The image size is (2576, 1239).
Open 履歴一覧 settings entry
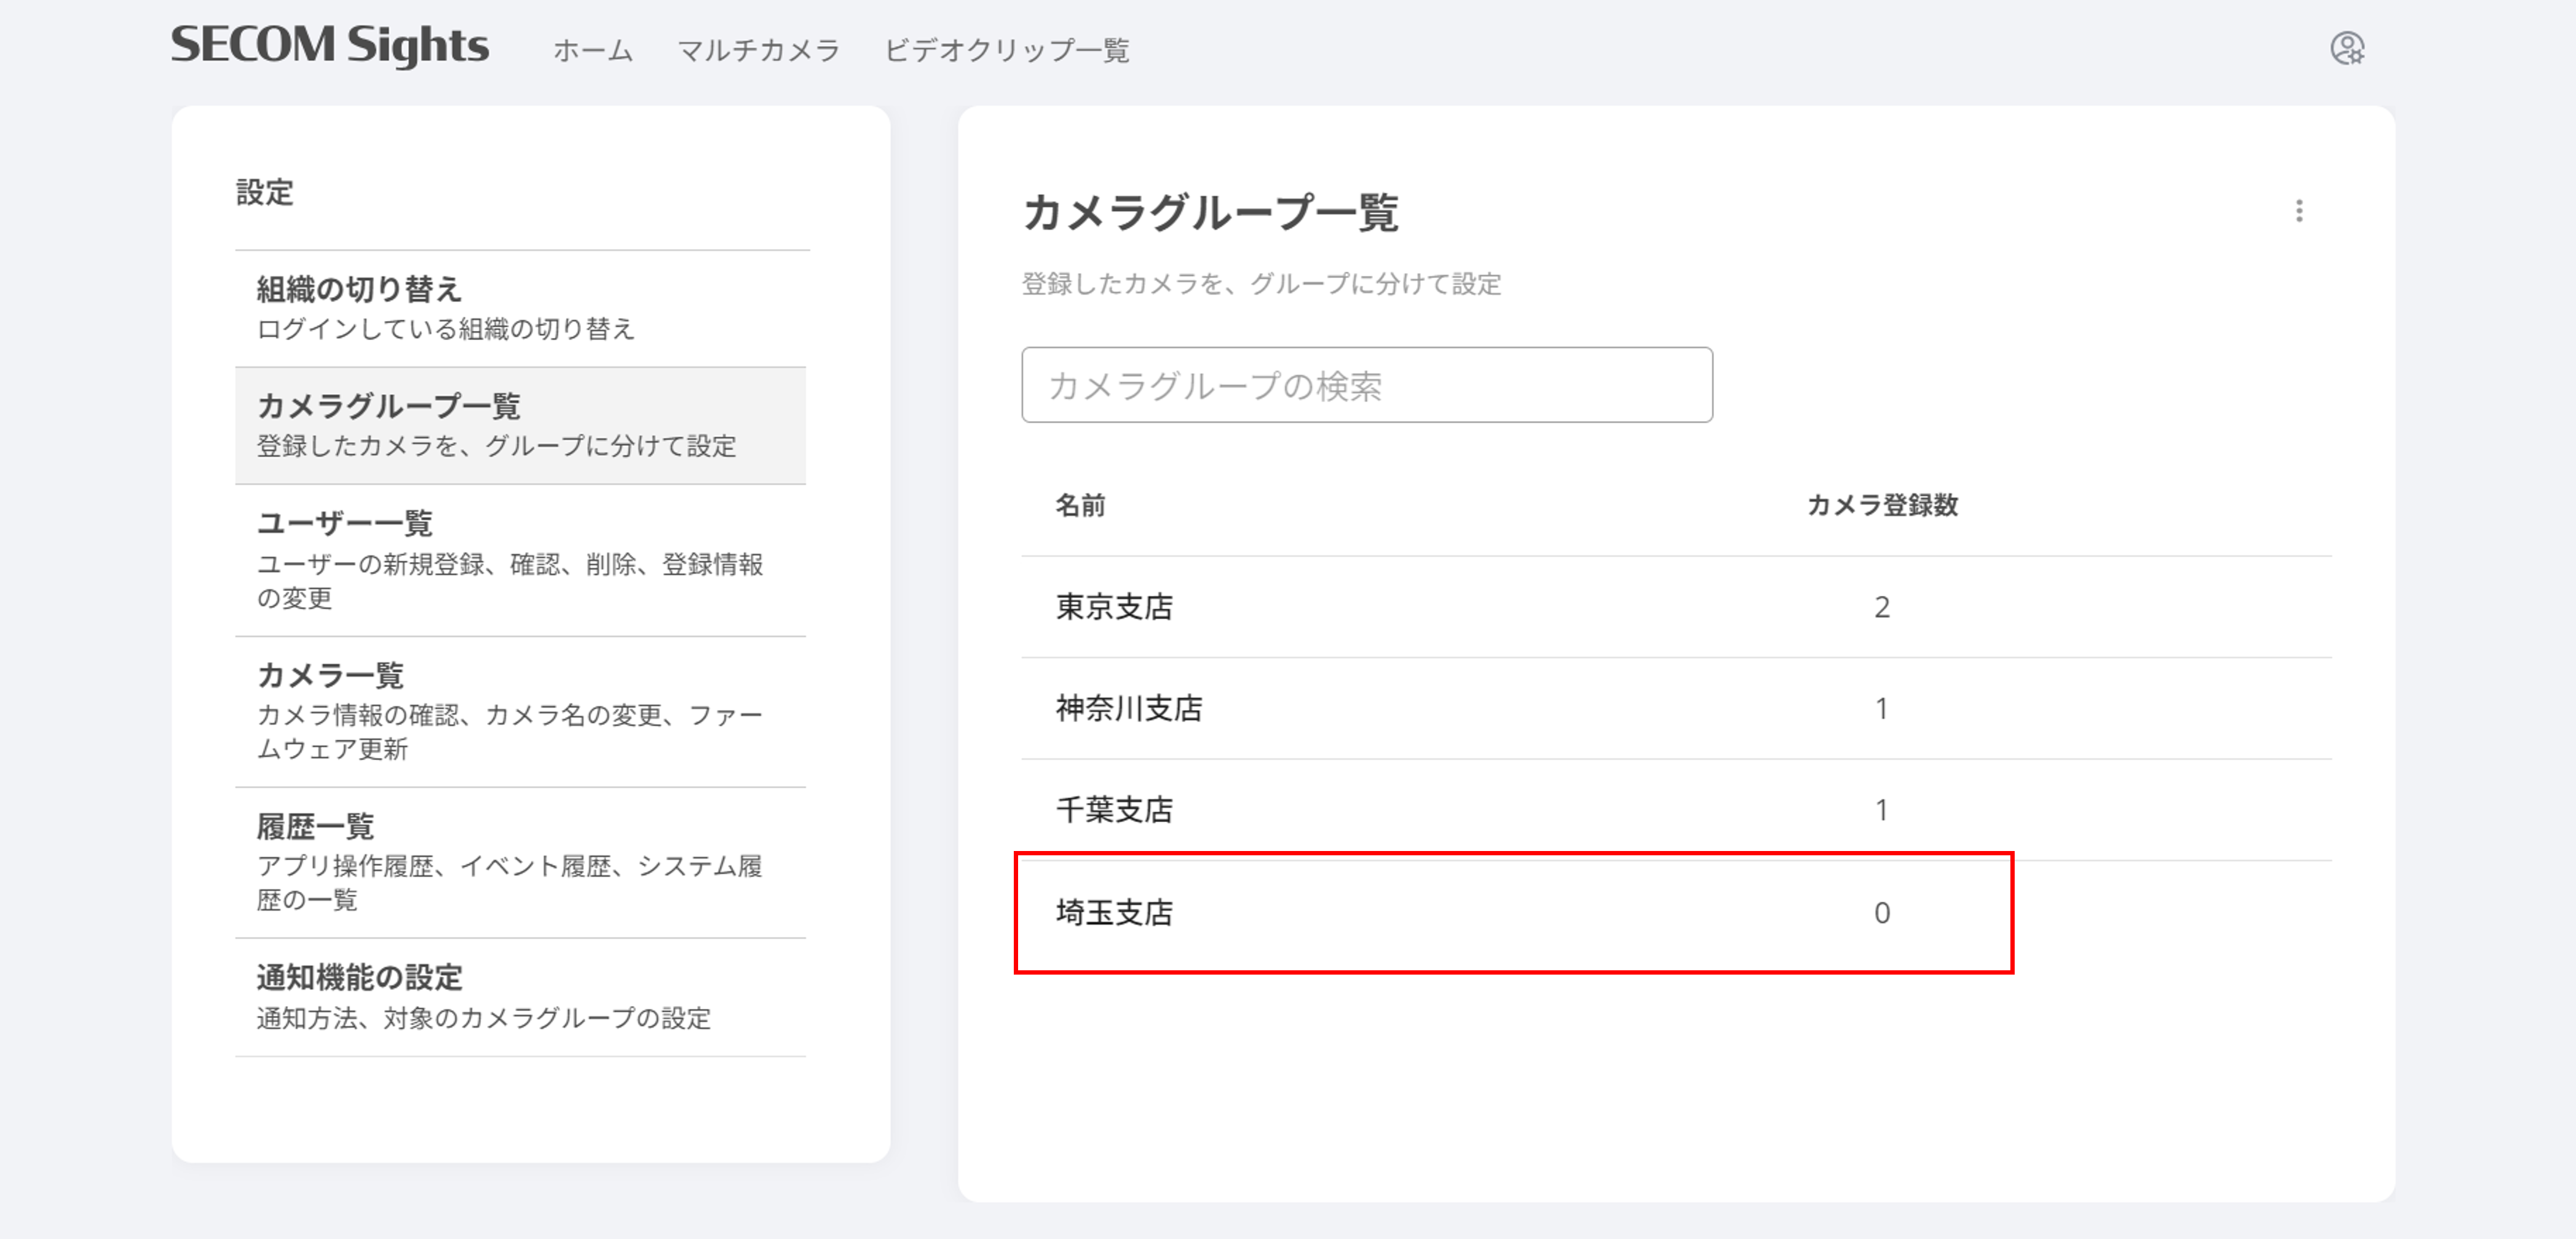click(521, 863)
